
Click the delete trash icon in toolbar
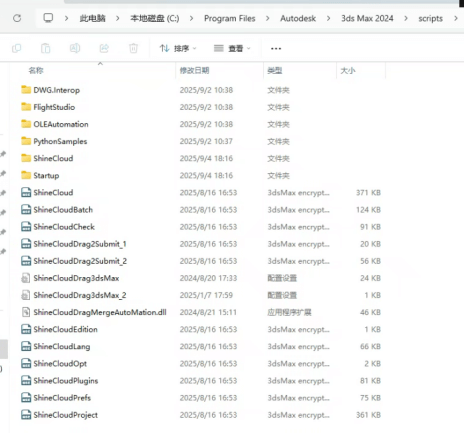tap(133, 49)
